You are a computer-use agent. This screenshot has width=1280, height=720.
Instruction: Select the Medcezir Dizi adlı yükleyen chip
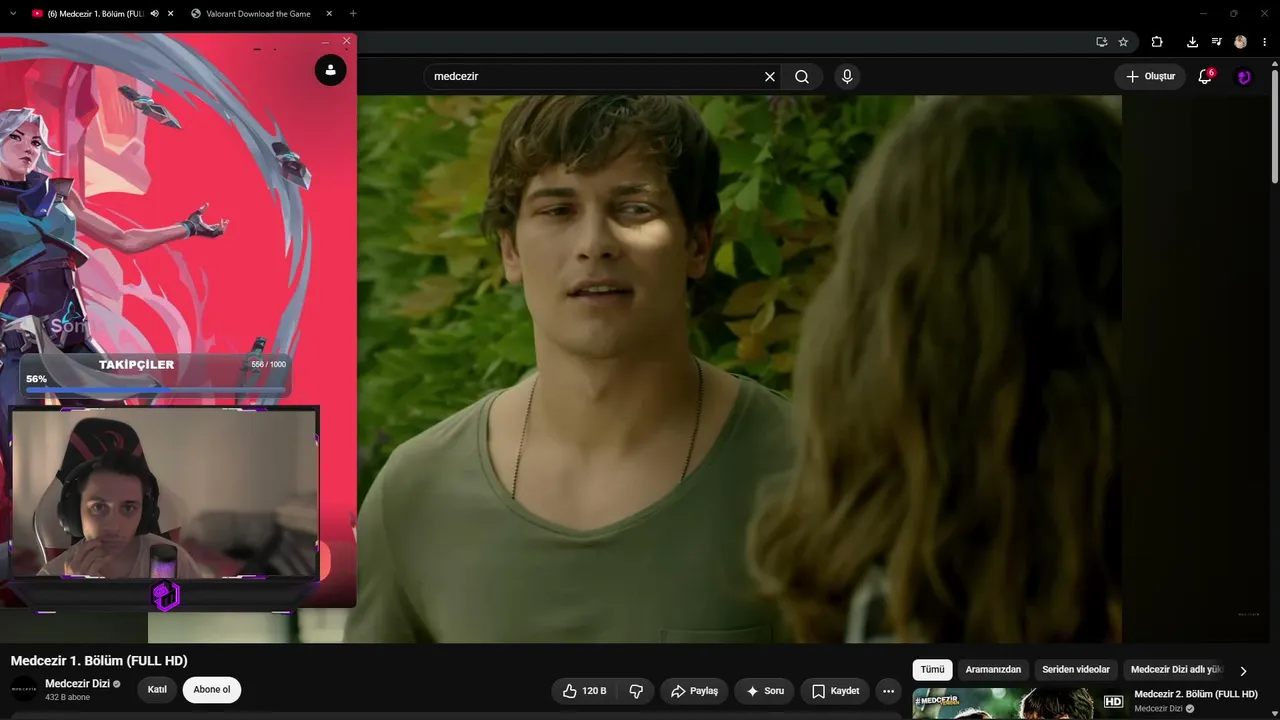[x=1176, y=670]
